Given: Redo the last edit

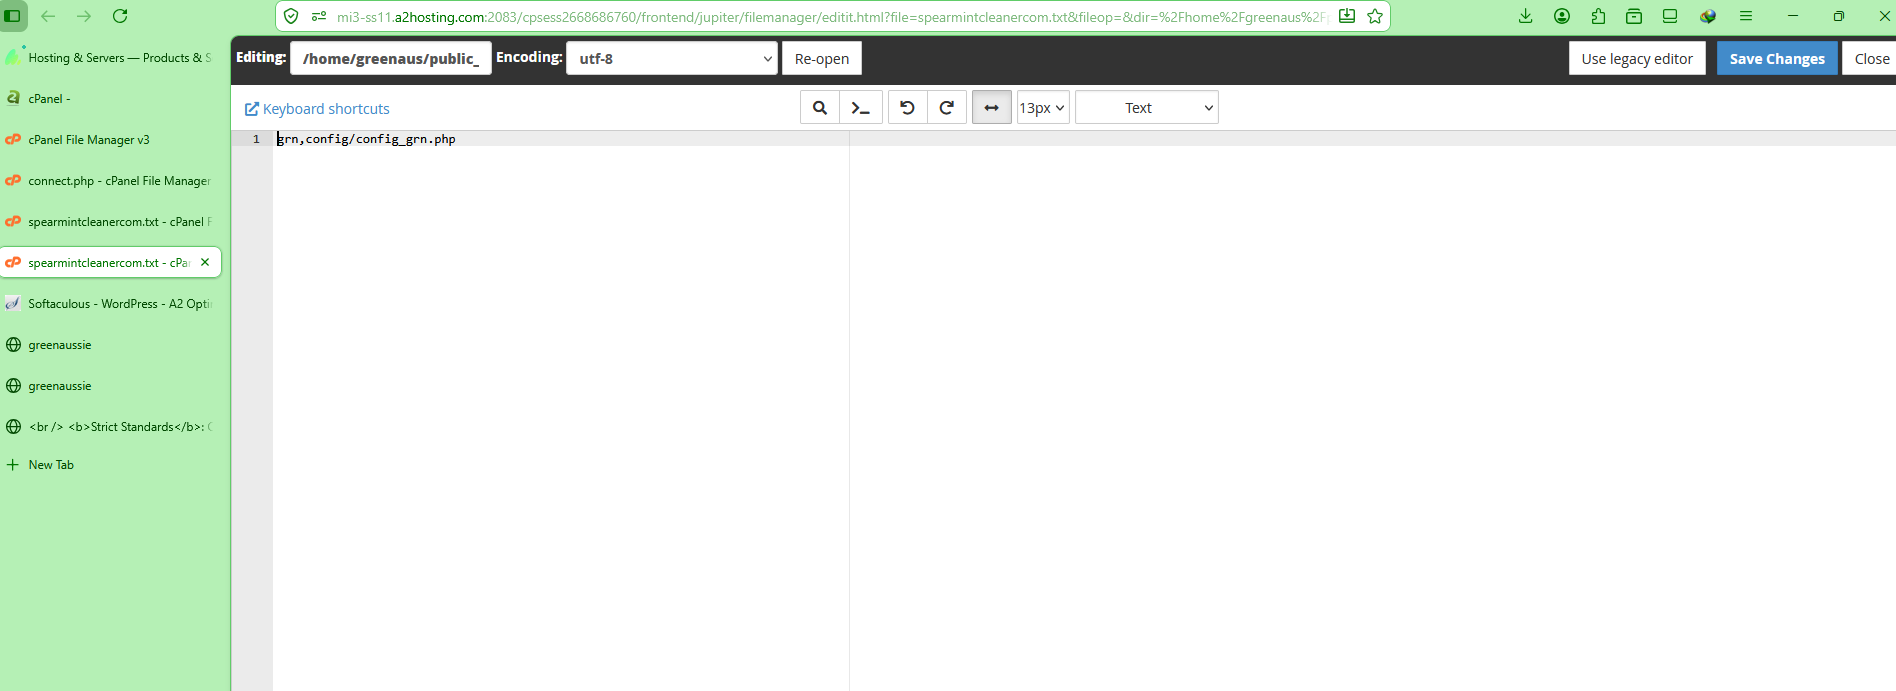Looking at the screenshot, I should pos(946,108).
